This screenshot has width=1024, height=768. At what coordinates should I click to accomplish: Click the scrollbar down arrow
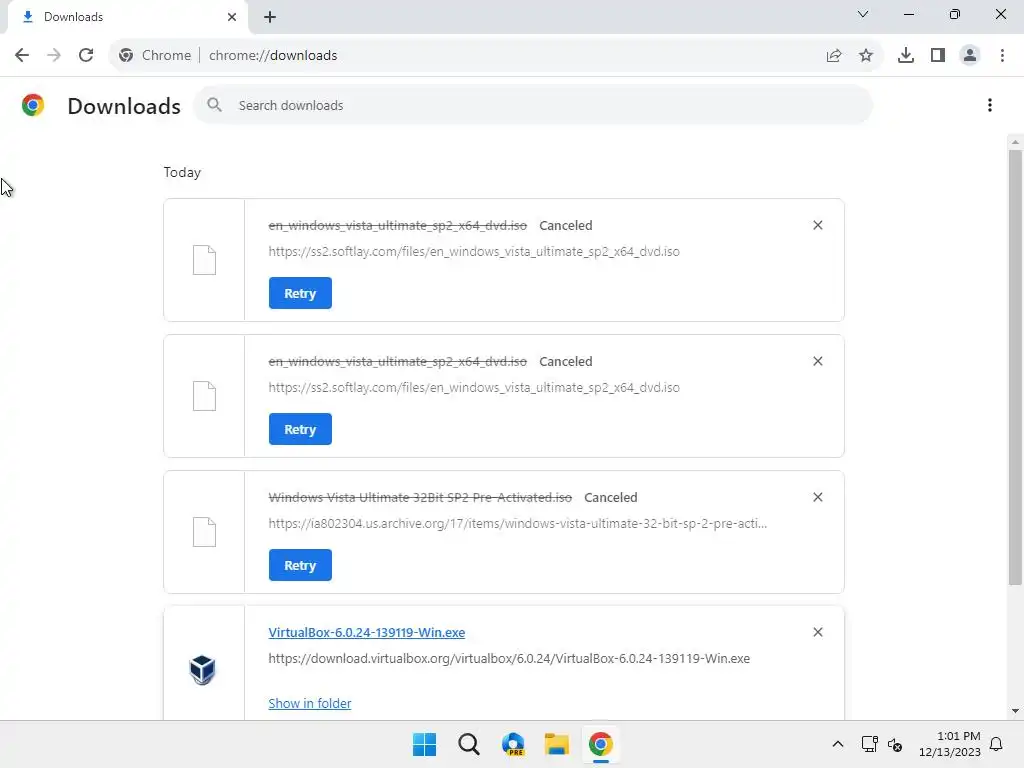coord(1015,711)
